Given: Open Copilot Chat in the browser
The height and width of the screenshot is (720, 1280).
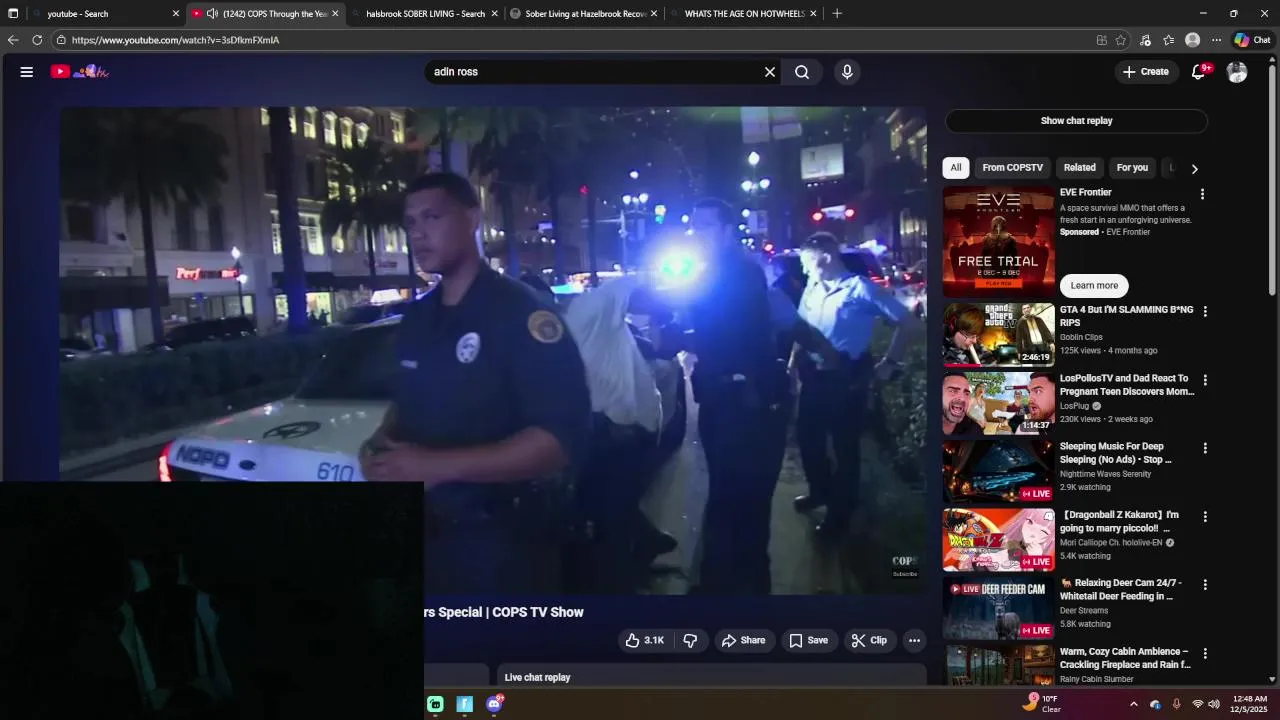Looking at the screenshot, I should [x=1252, y=40].
